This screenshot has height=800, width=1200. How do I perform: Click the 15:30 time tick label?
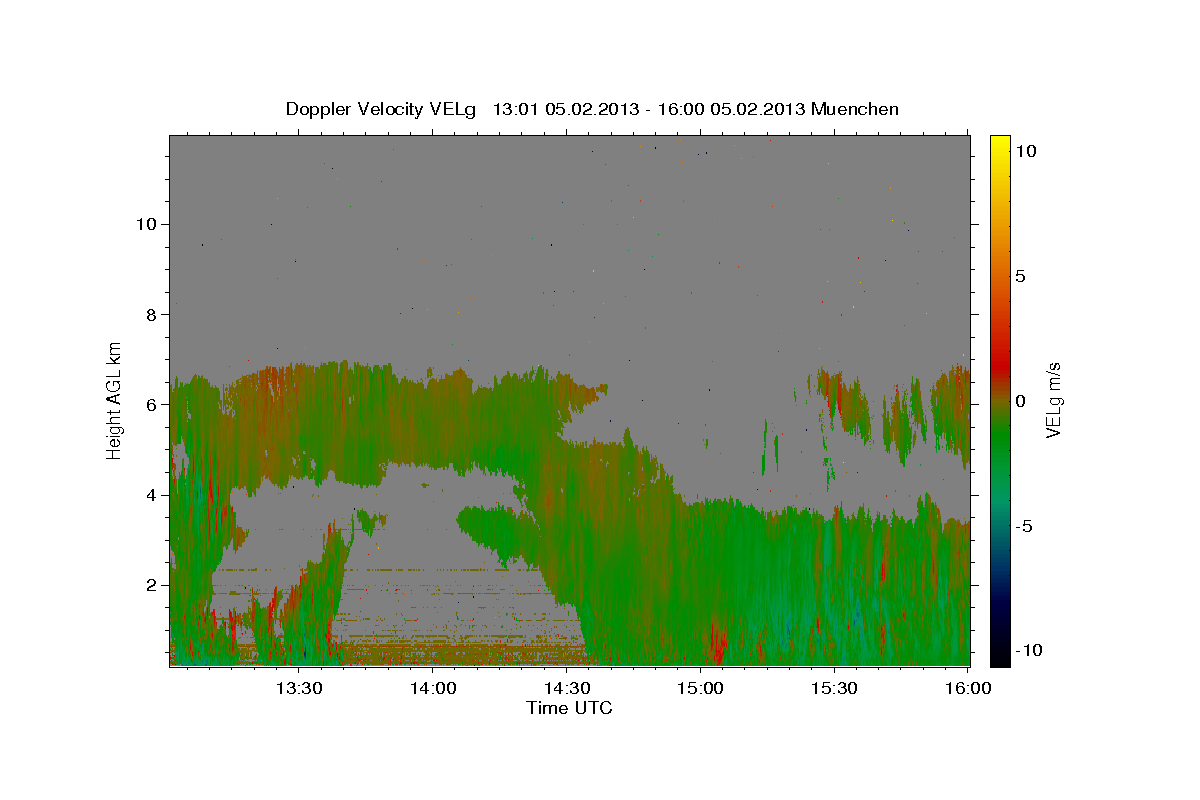click(x=835, y=688)
